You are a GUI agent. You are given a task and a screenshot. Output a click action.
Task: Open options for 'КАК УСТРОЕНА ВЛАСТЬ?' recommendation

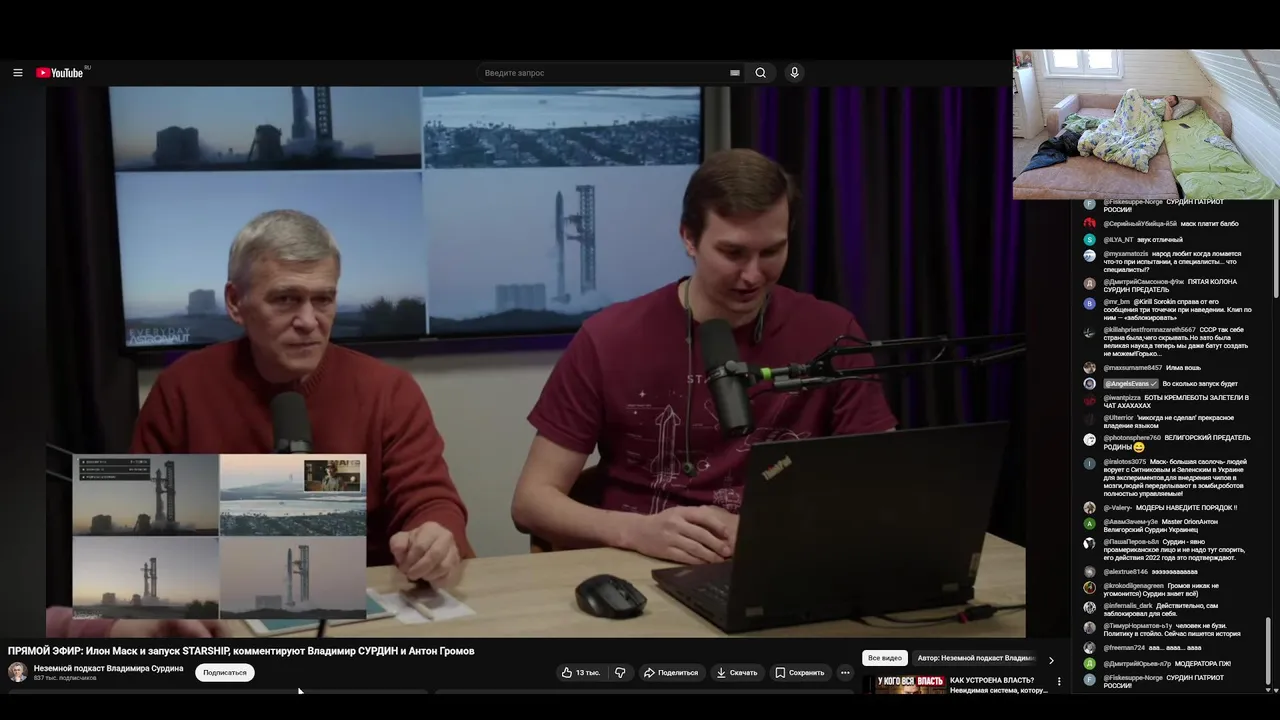click(x=1059, y=682)
